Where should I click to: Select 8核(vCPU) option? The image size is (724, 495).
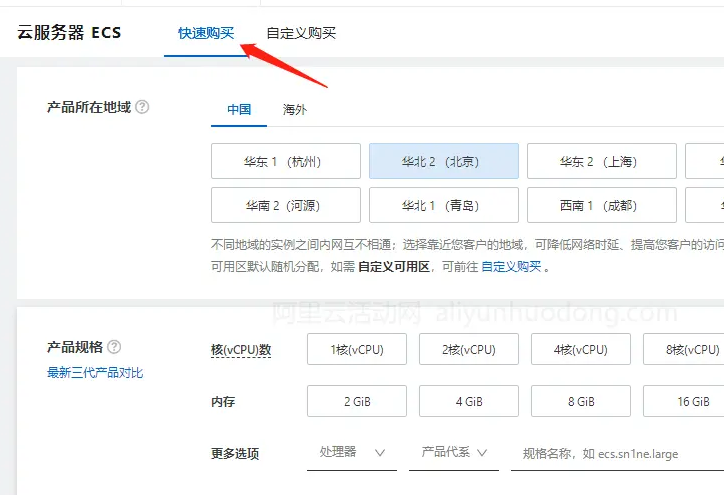pyautogui.click(x=684, y=350)
